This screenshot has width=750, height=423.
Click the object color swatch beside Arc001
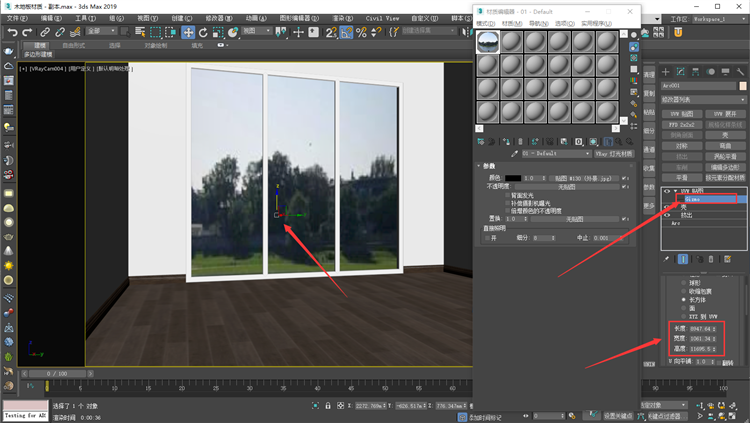click(743, 86)
